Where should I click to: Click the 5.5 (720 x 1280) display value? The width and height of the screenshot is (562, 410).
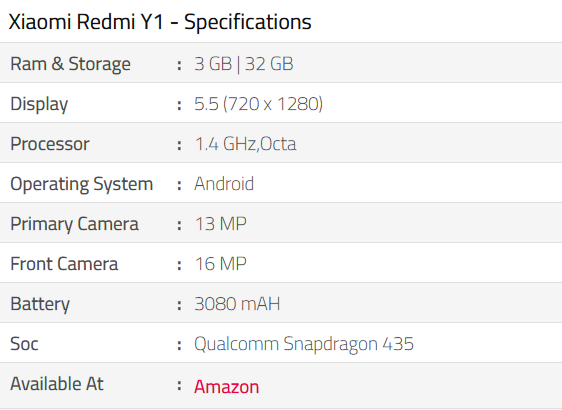pyautogui.click(x=258, y=104)
